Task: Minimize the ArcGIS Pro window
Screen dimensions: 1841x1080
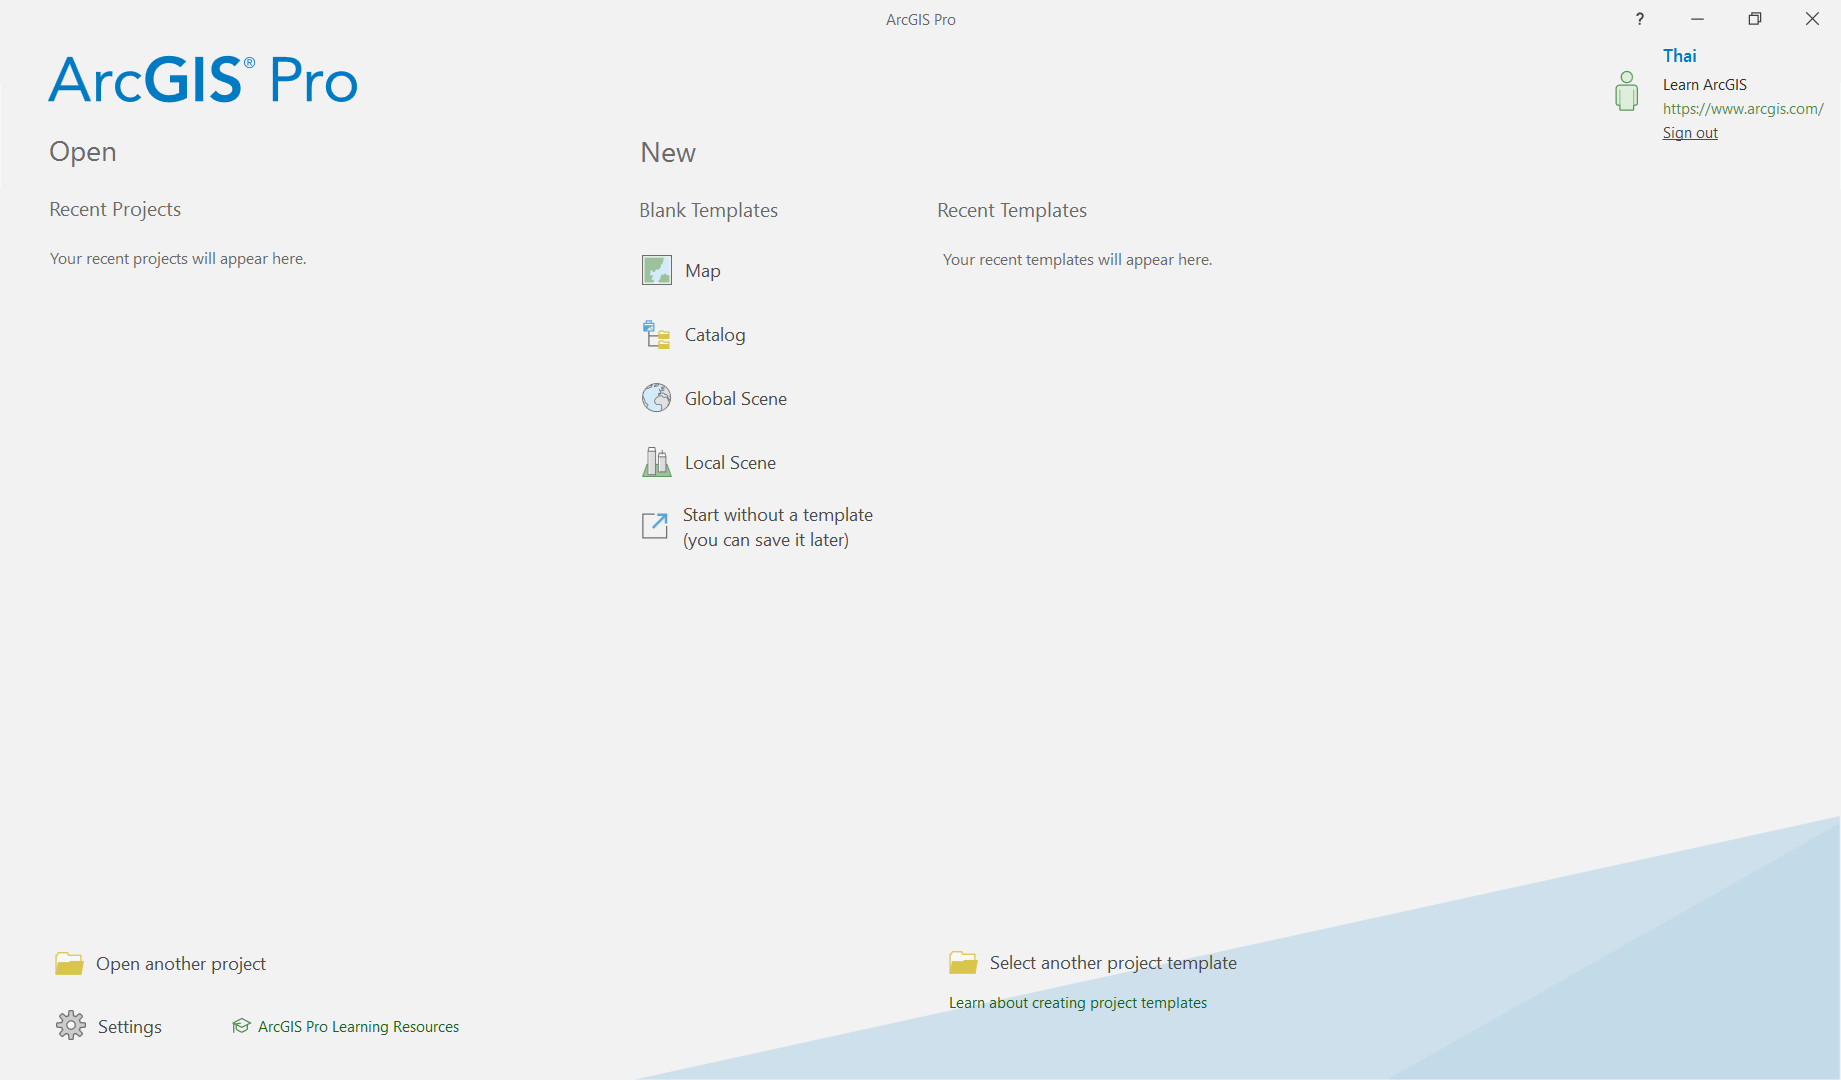Action: coord(1697,19)
